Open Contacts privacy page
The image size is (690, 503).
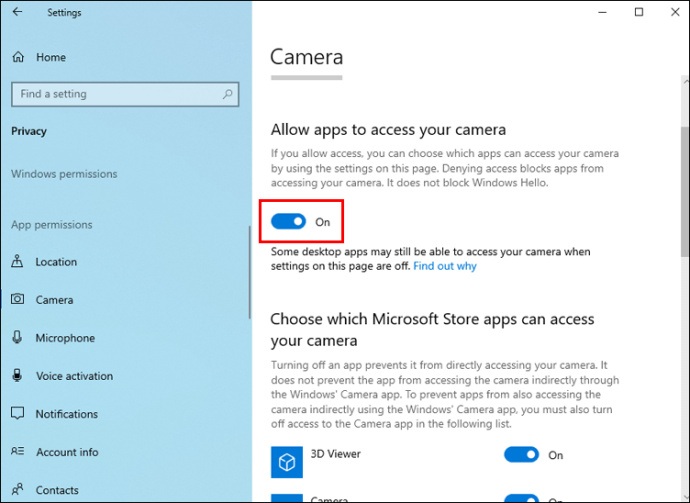pos(125,490)
